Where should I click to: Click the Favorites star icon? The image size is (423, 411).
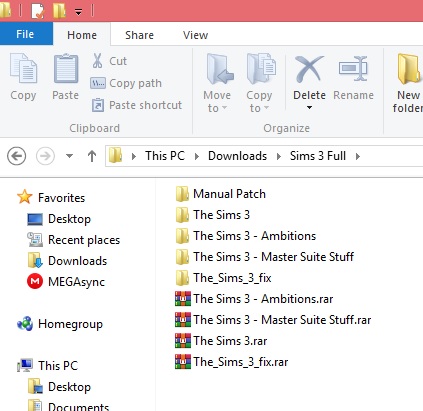pyautogui.click(x=25, y=197)
